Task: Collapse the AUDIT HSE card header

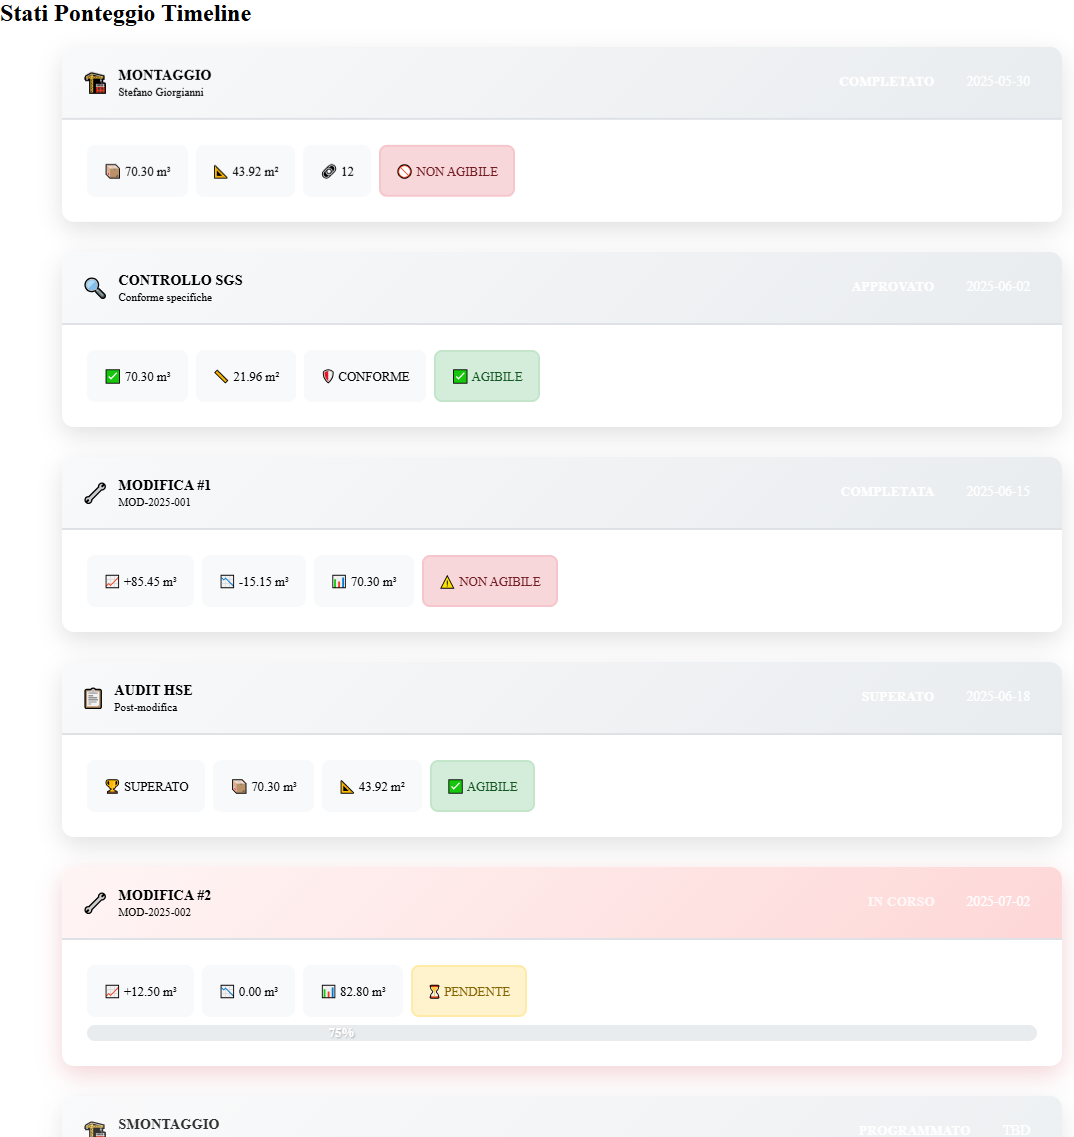Action: (x=561, y=698)
